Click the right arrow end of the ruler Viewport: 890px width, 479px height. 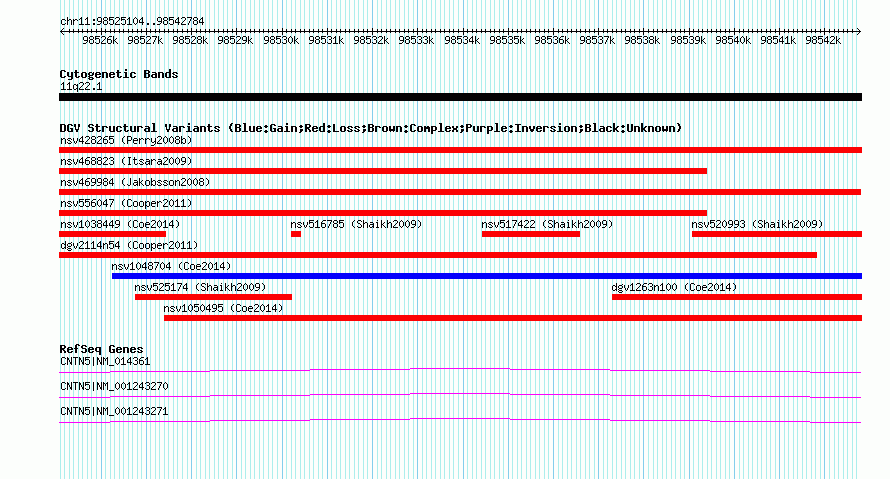click(859, 31)
